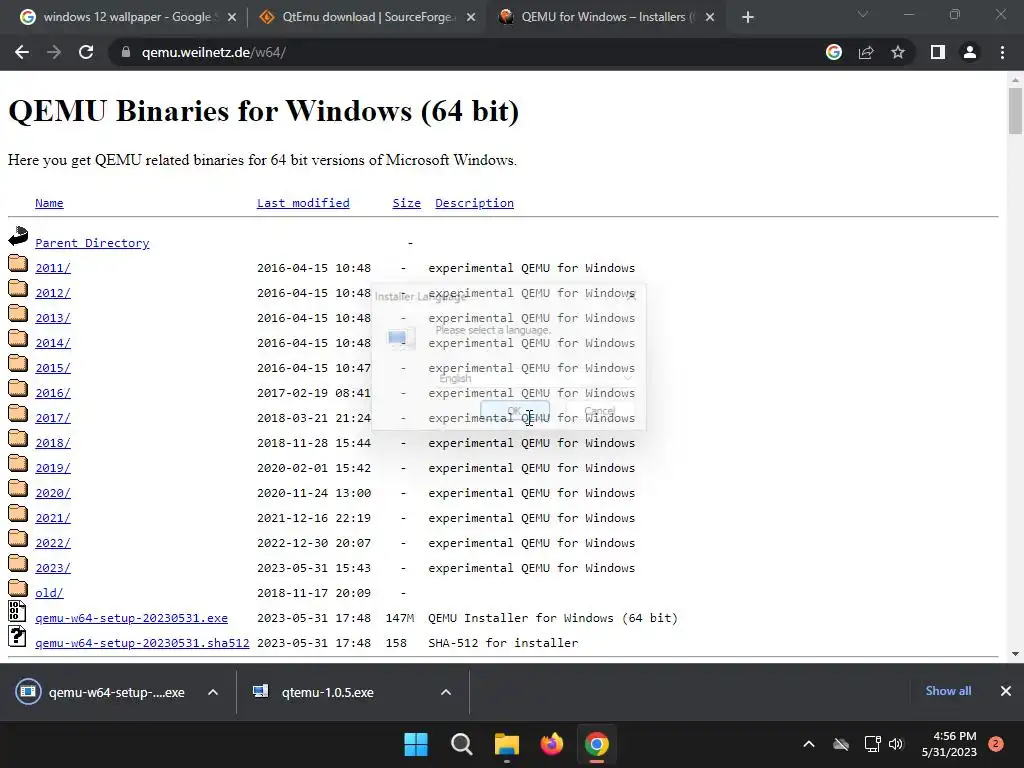Click the address bar URL field
Screen dimensions: 1024x768
(x=457, y=52)
